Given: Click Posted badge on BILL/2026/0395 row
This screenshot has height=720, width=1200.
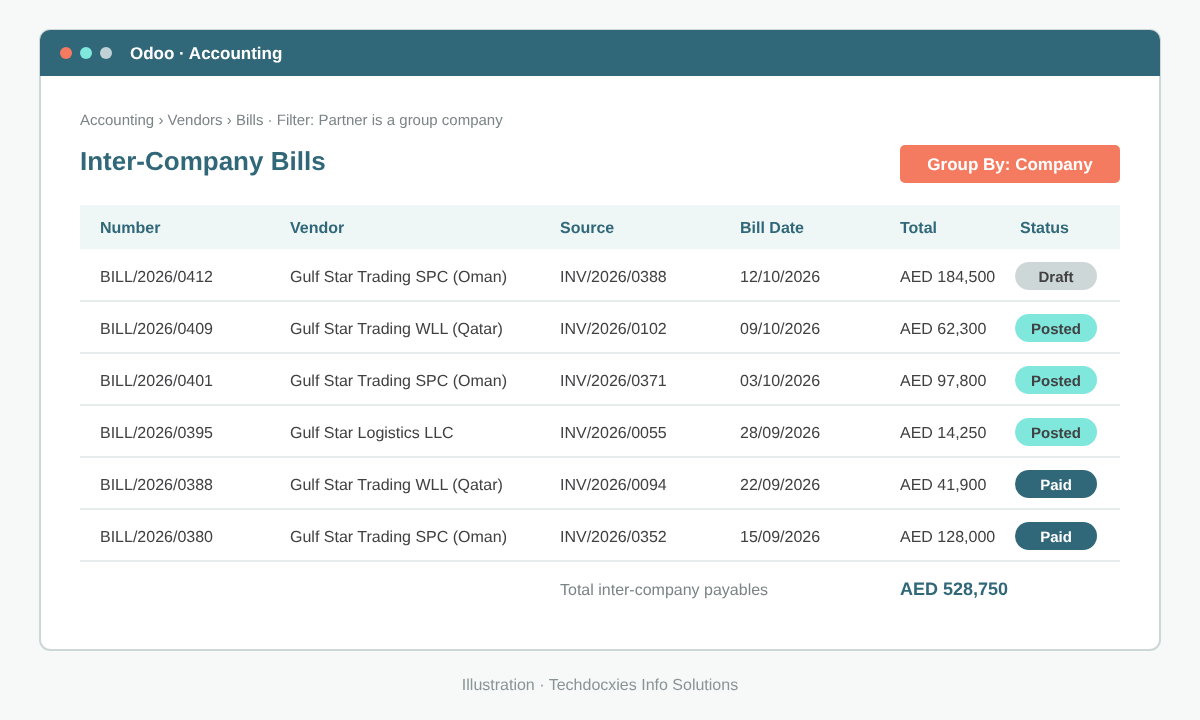Looking at the screenshot, I should click(1056, 432).
